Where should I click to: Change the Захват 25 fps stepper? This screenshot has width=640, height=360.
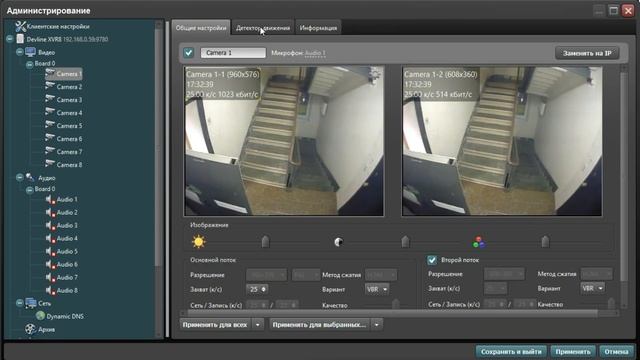click(x=257, y=289)
